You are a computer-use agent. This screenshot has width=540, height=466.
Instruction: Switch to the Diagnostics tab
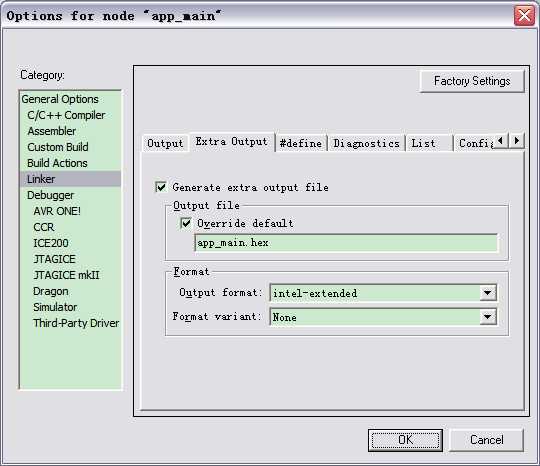tap(366, 143)
